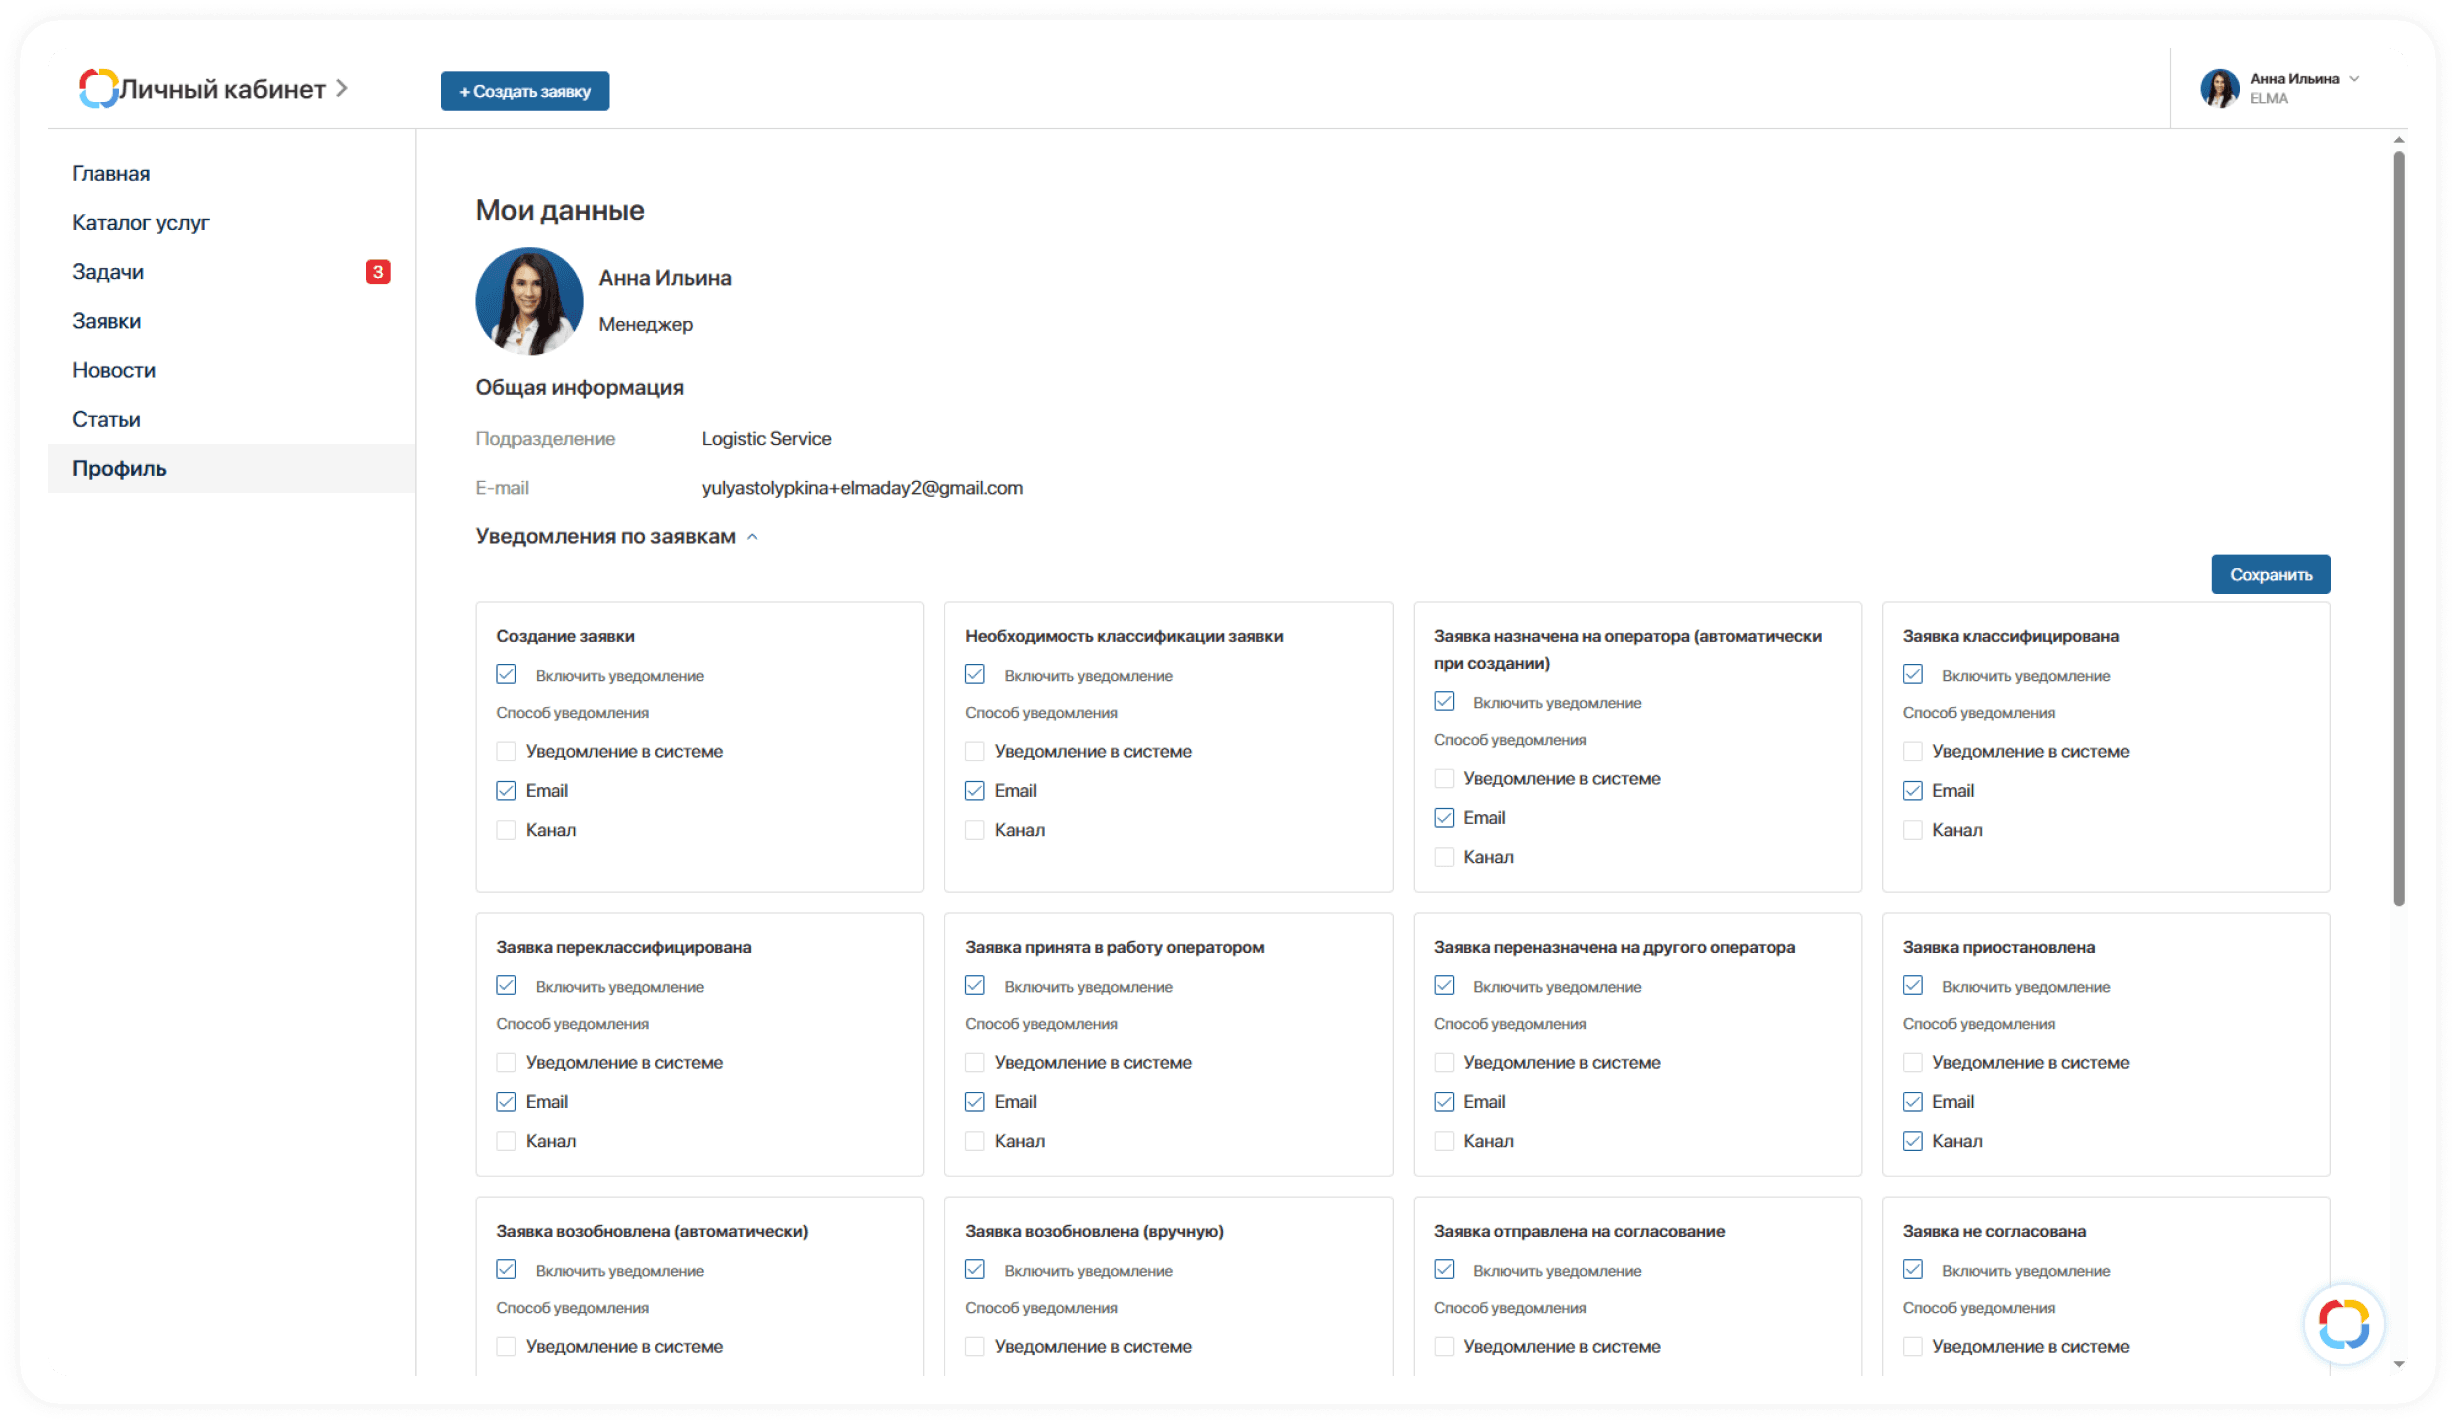This screenshot has height=1424, width=2456.
Task: Enable Уведомление в системе for Заявка классифицирована
Action: pyautogui.click(x=1912, y=752)
